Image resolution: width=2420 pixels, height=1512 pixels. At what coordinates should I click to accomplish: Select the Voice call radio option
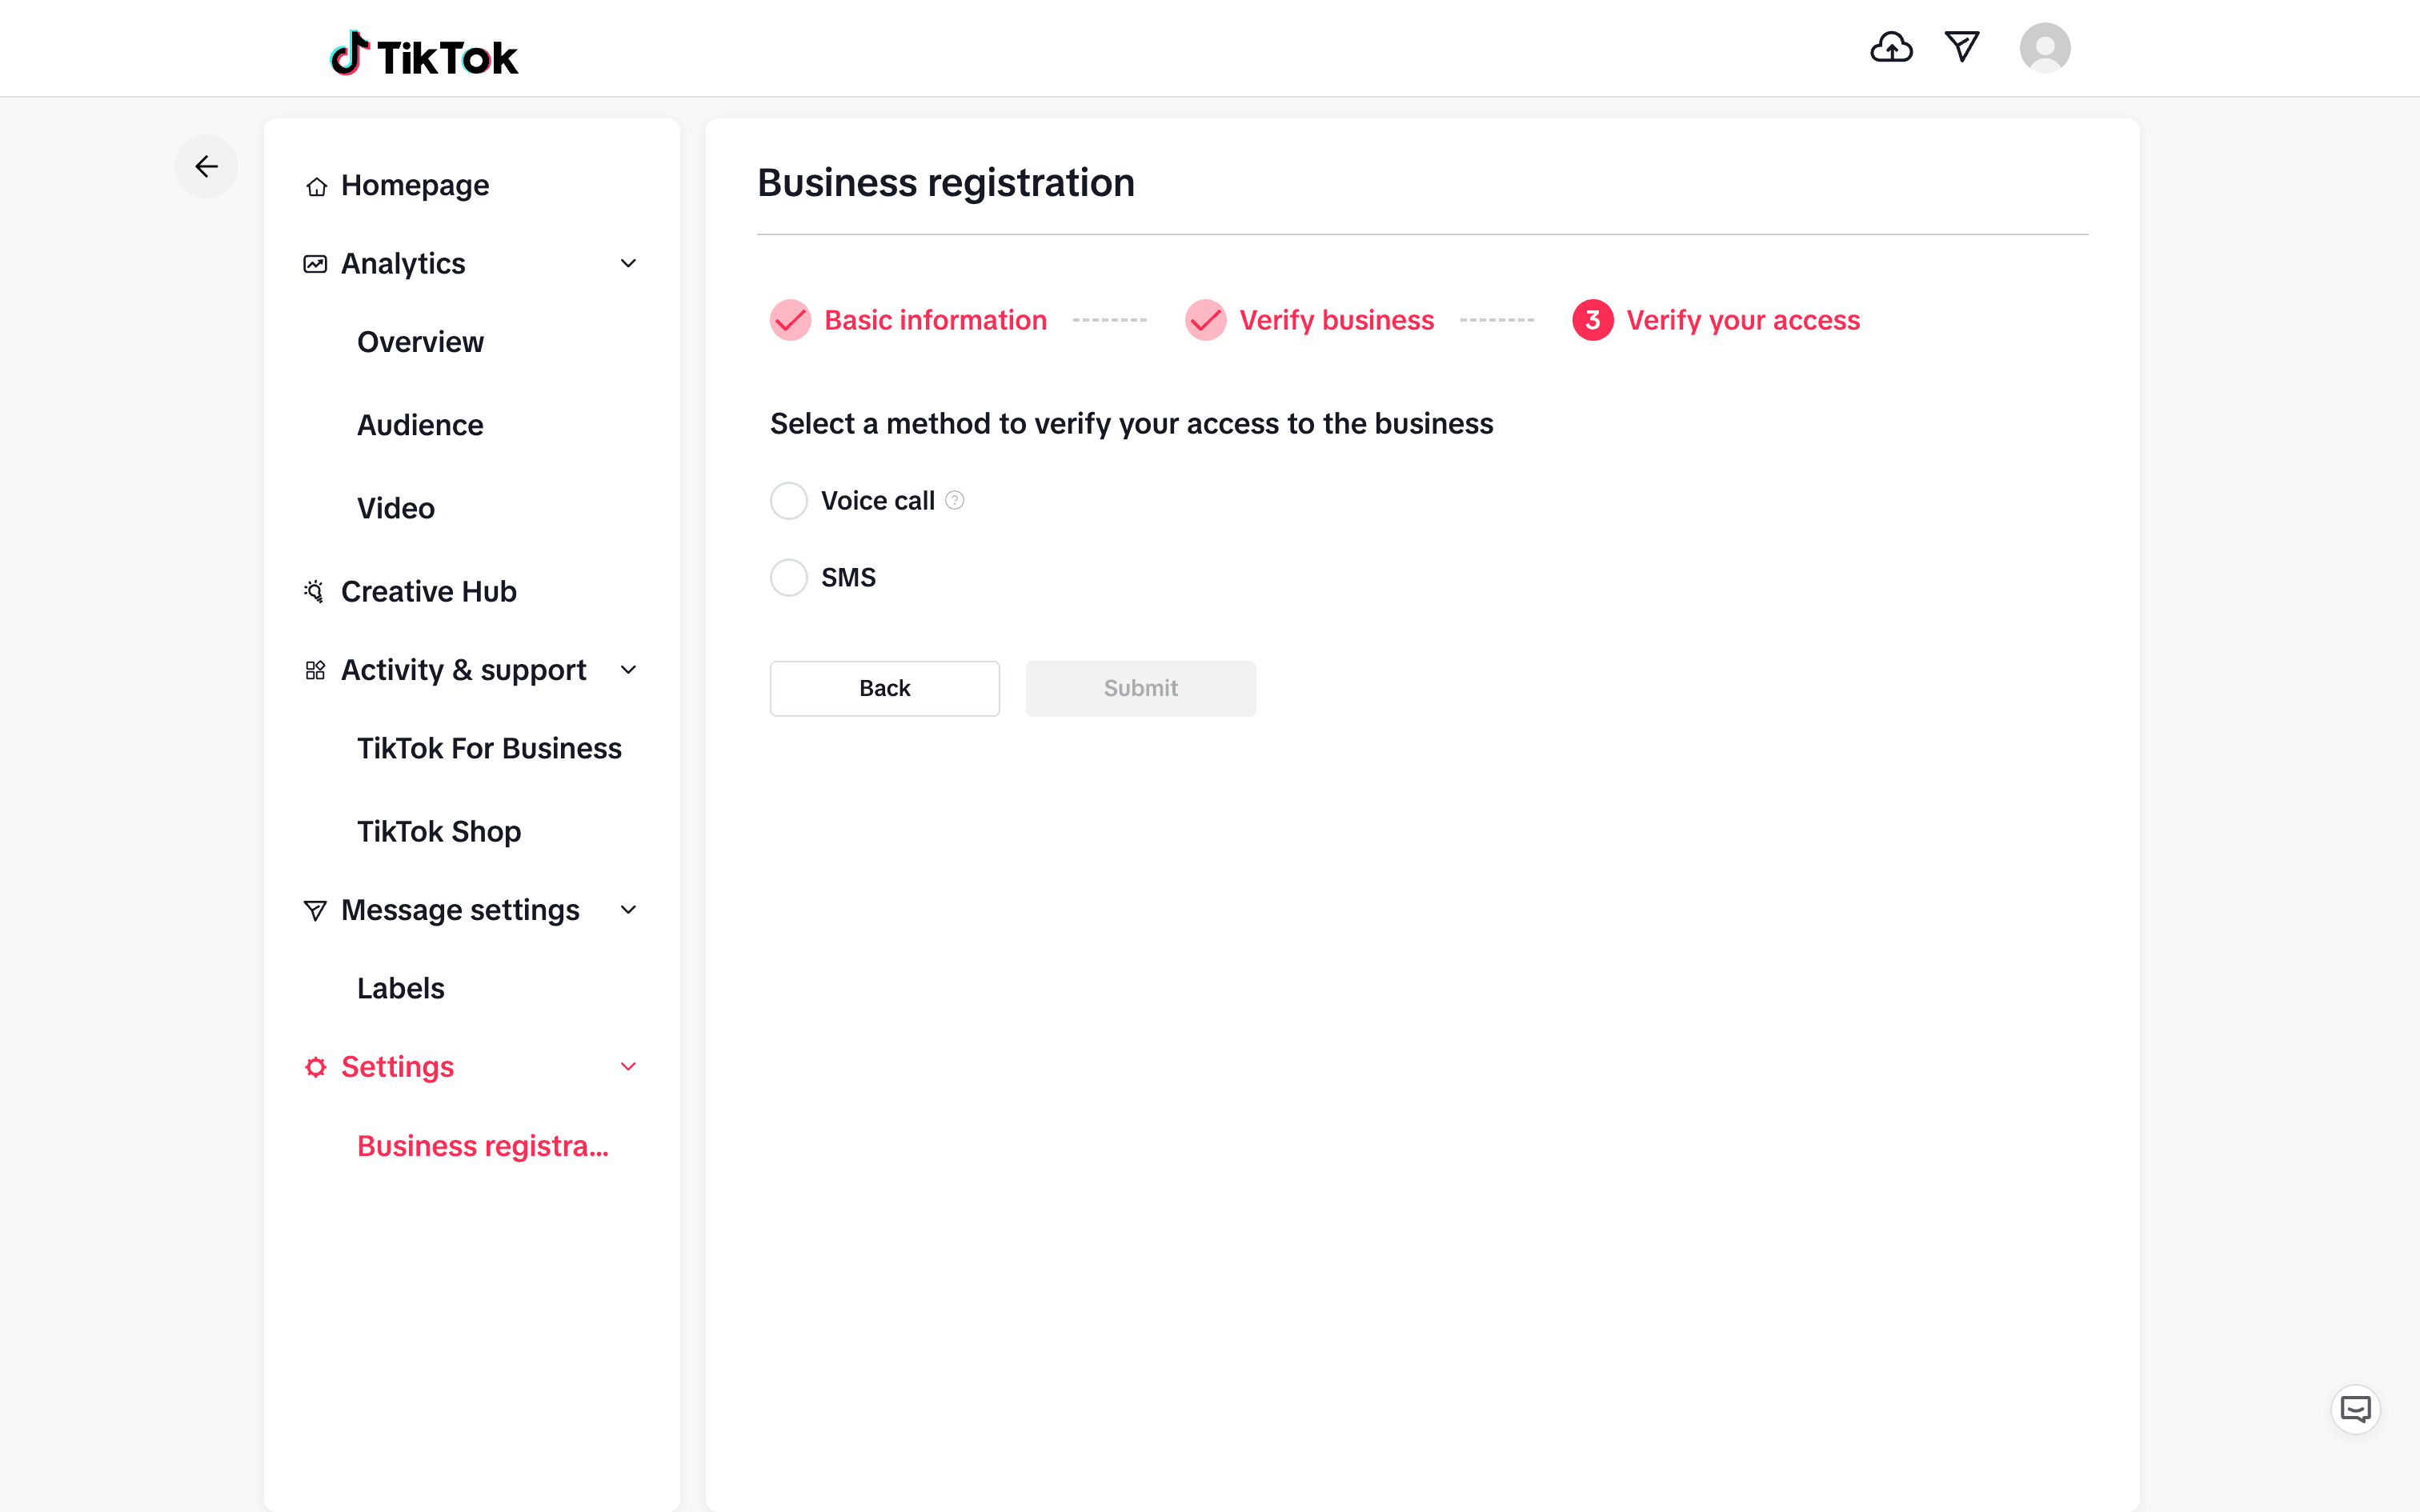(789, 500)
